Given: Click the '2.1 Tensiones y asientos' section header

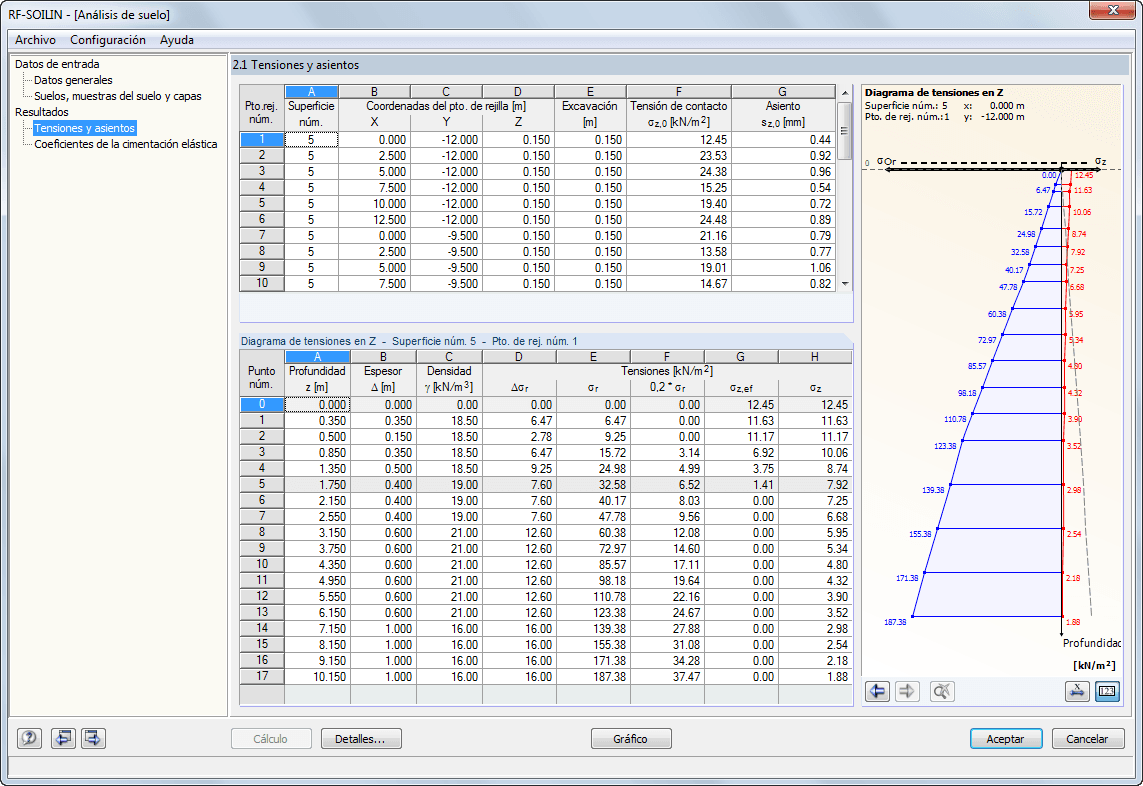Looking at the screenshot, I should (296, 65).
